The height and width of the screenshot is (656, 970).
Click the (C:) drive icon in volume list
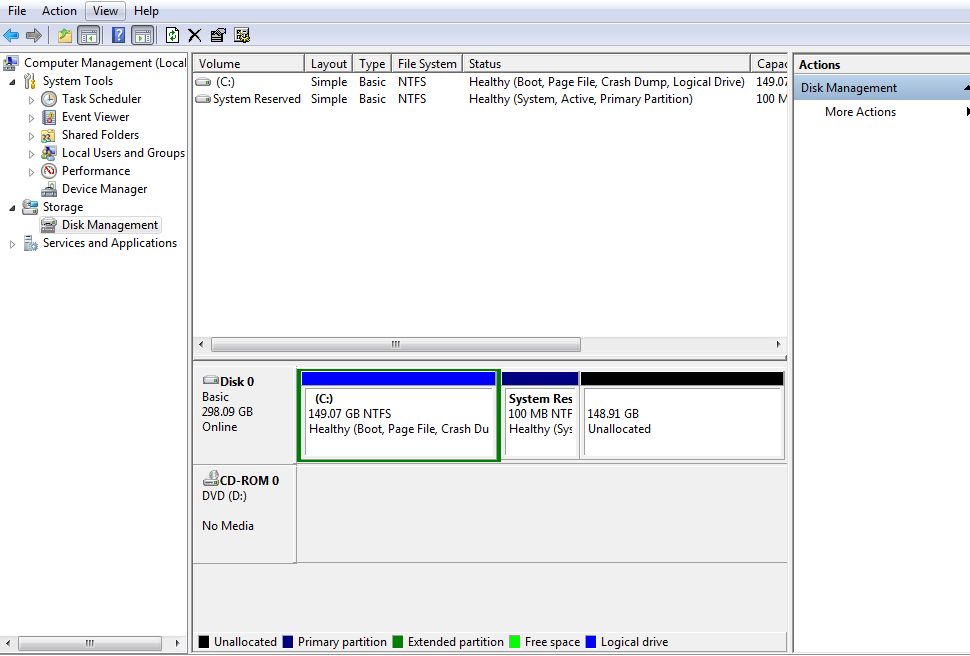(203, 82)
